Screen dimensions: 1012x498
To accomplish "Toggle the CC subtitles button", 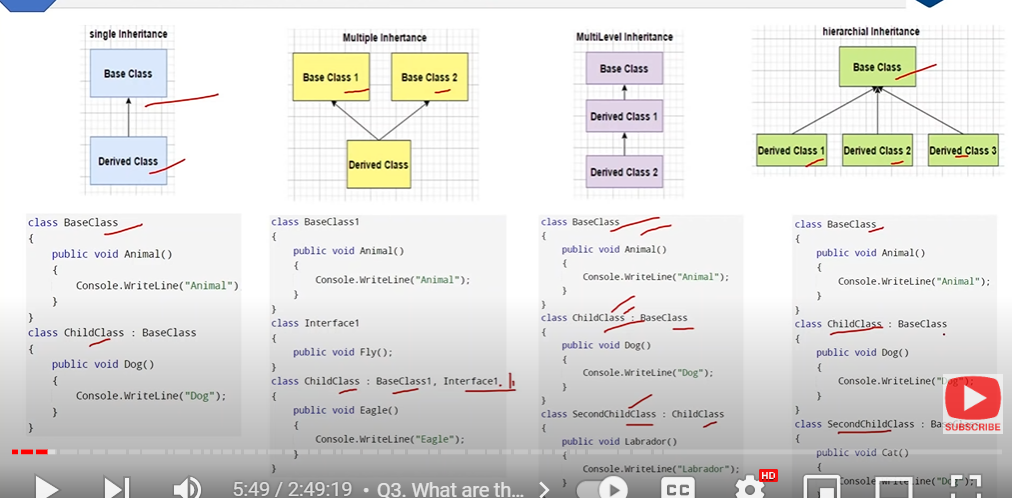I will (678, 489).
